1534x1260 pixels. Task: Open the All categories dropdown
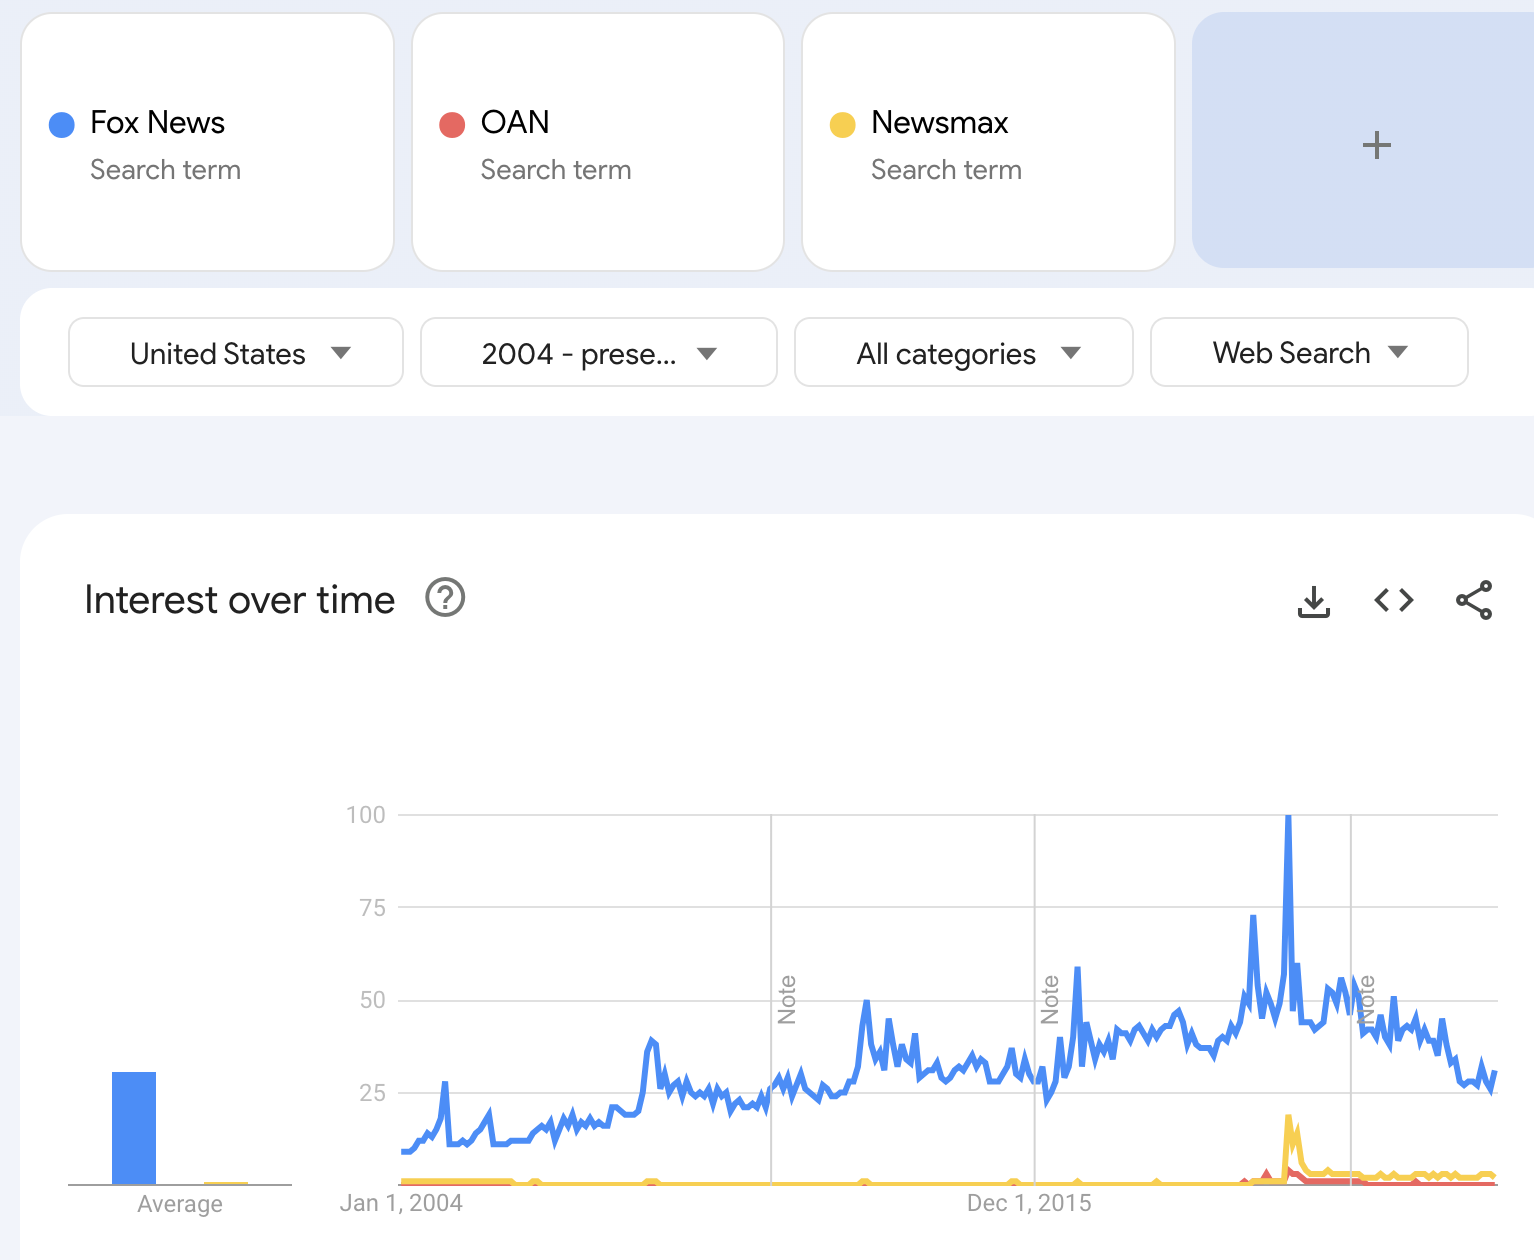click(x=964, y=352)
